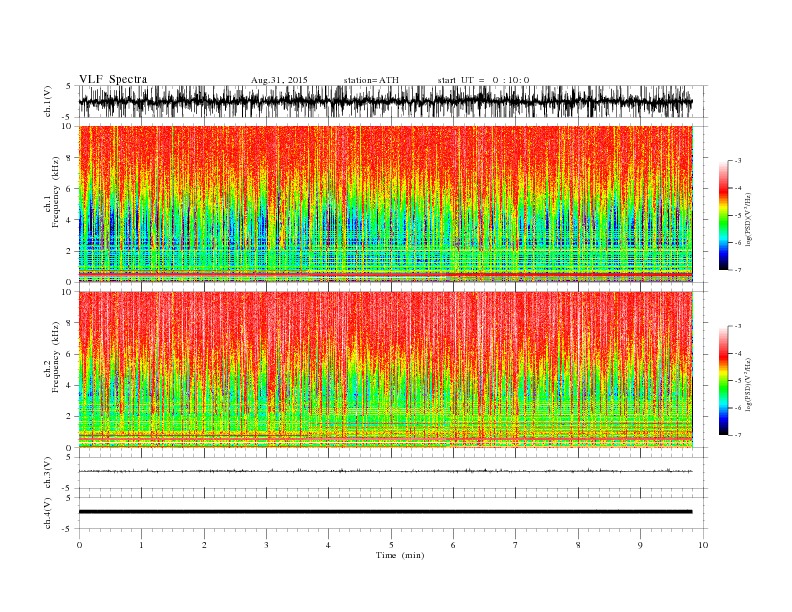The image size is (792, 612).
Task: Click the time axis tick label "4"
Action: 328,545
